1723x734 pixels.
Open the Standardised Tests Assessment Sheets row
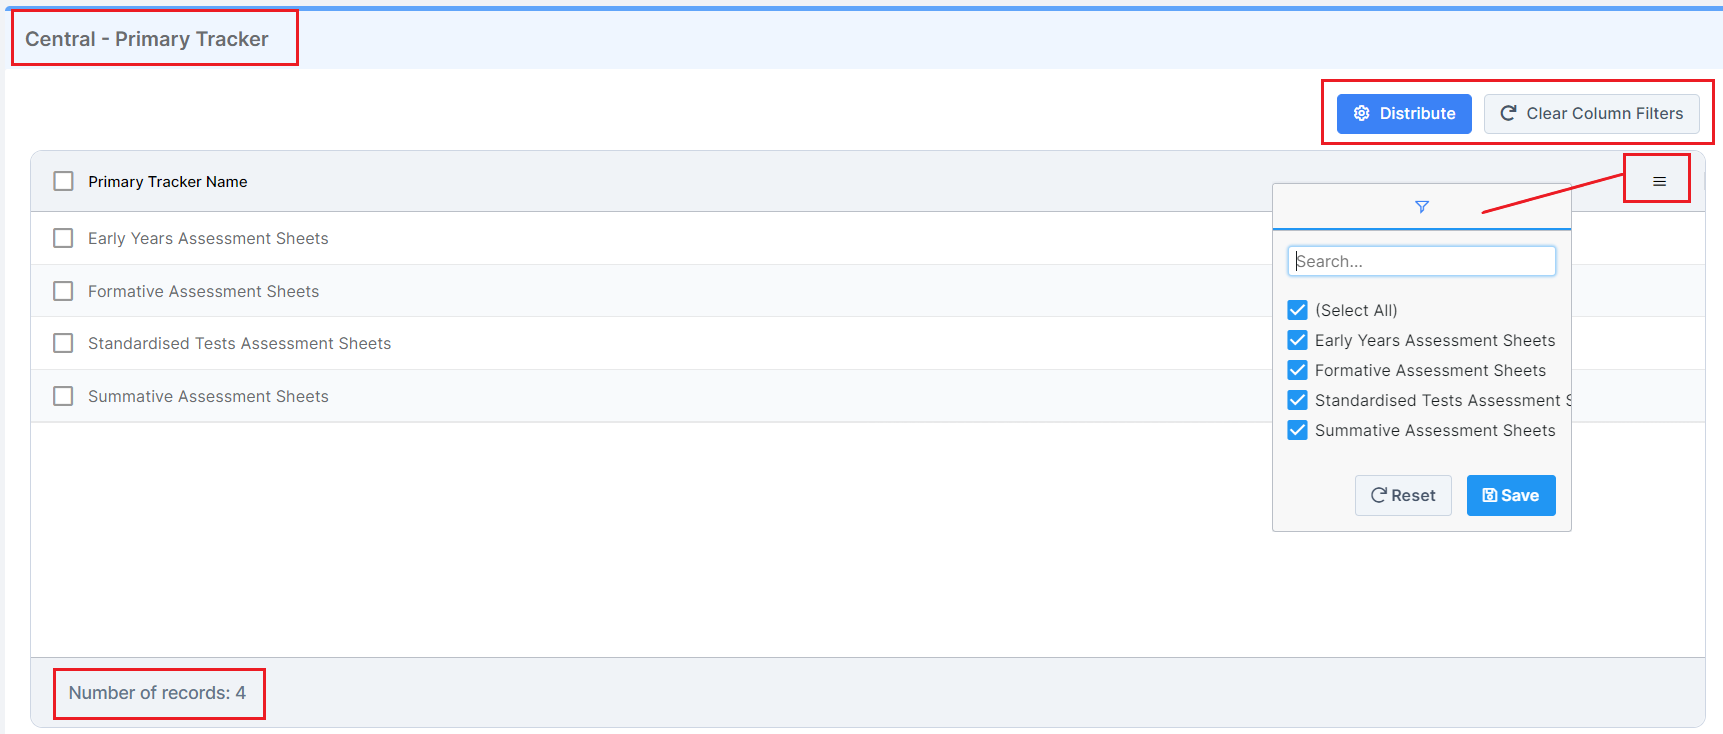[240, 344]
